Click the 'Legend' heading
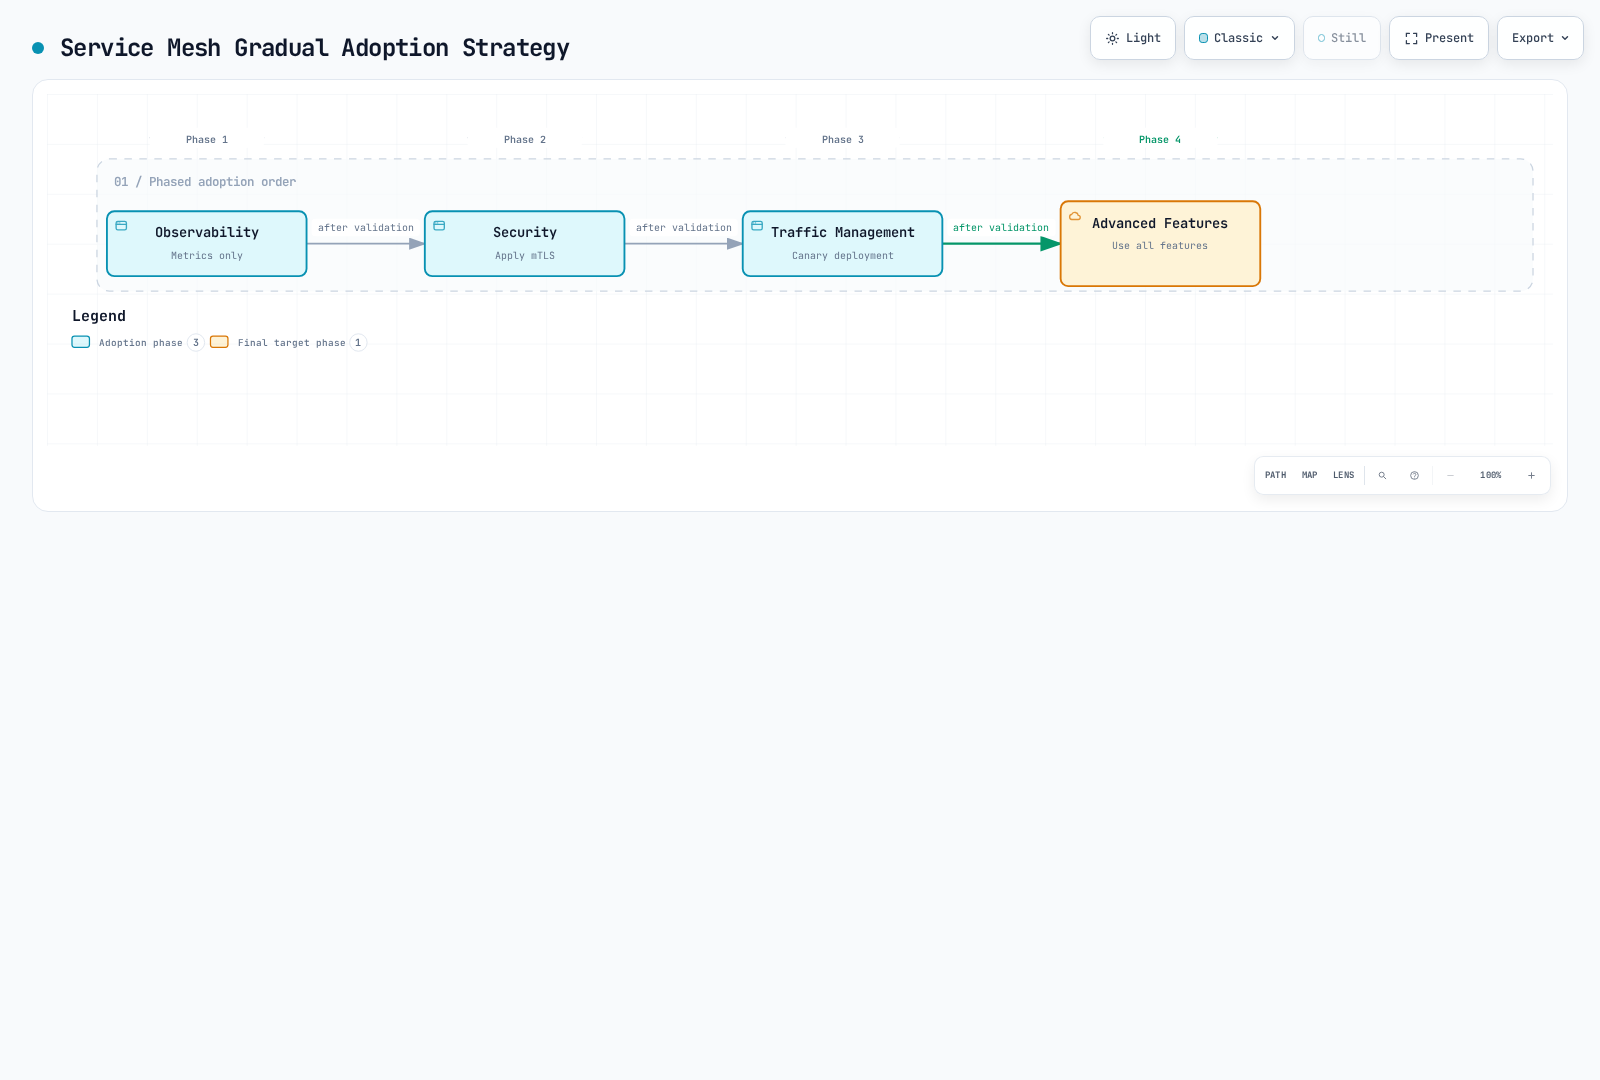 [99, 316]
